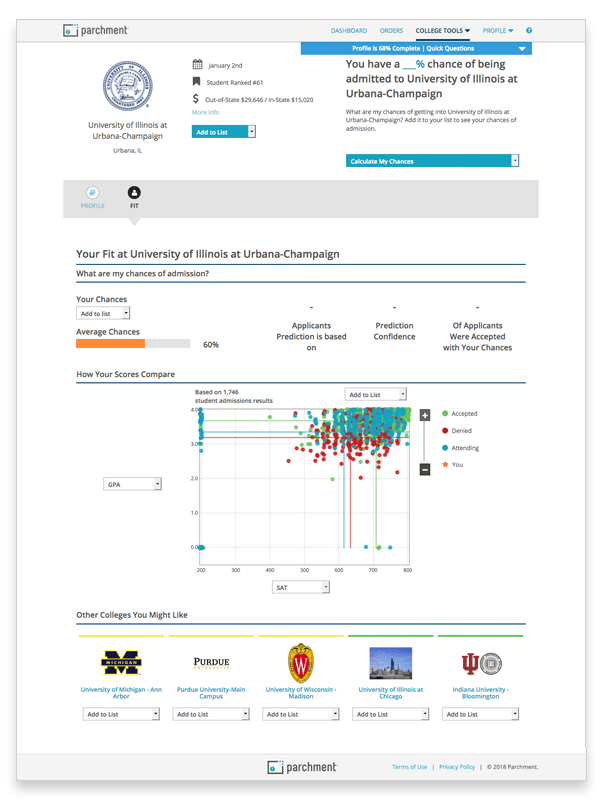Toggle You star marker in legend
Screen dimensions: 600x800
pos(453,465)
